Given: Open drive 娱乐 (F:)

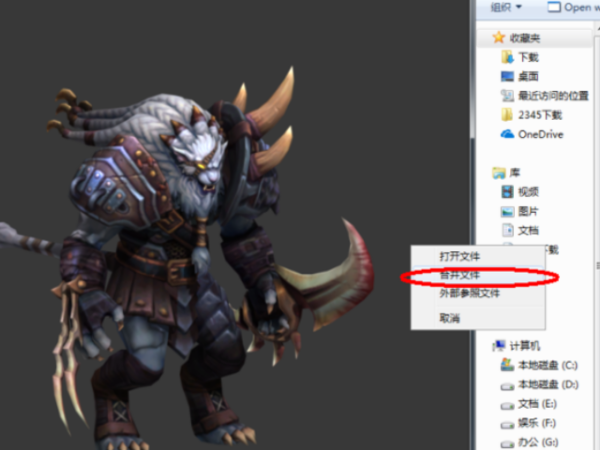Looking at the screenshot, I should point(537,423).
